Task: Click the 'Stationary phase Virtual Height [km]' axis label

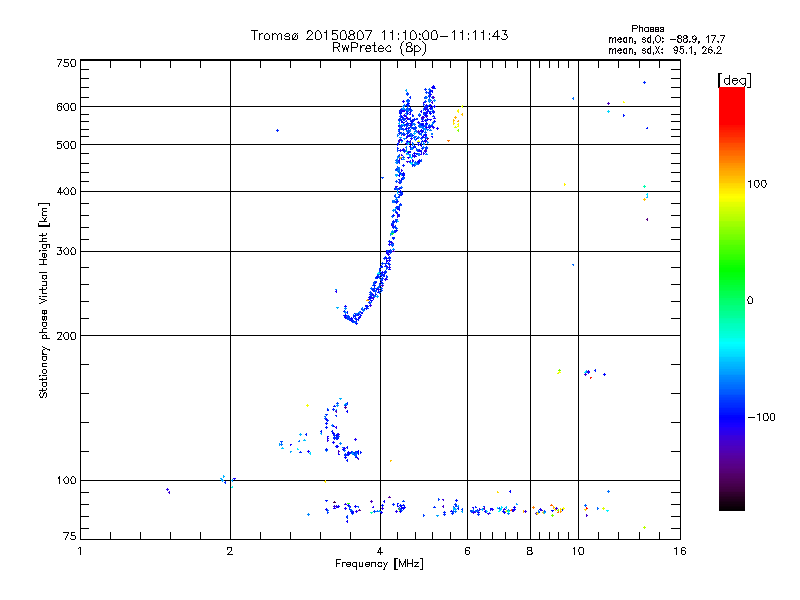Action: pyautogui.click(x=44, y=301)
